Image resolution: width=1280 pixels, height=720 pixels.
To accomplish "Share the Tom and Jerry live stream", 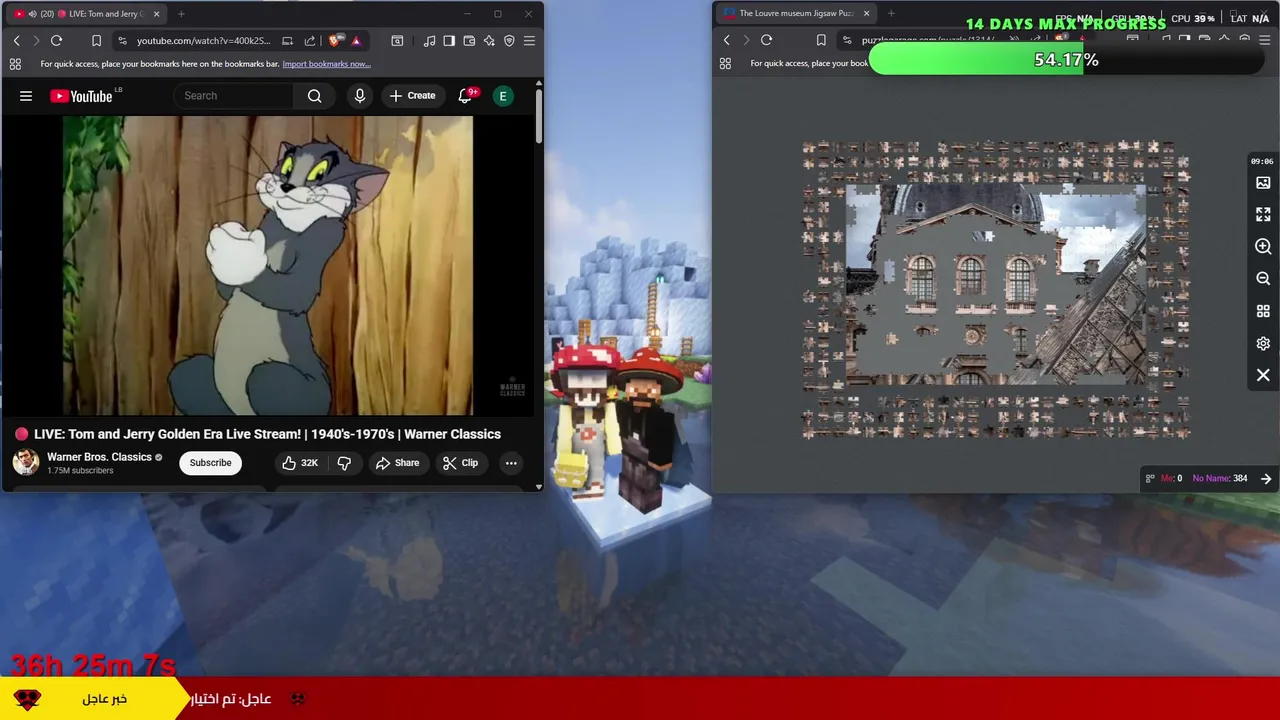I will pyautogui.click(x=397, y=463).
